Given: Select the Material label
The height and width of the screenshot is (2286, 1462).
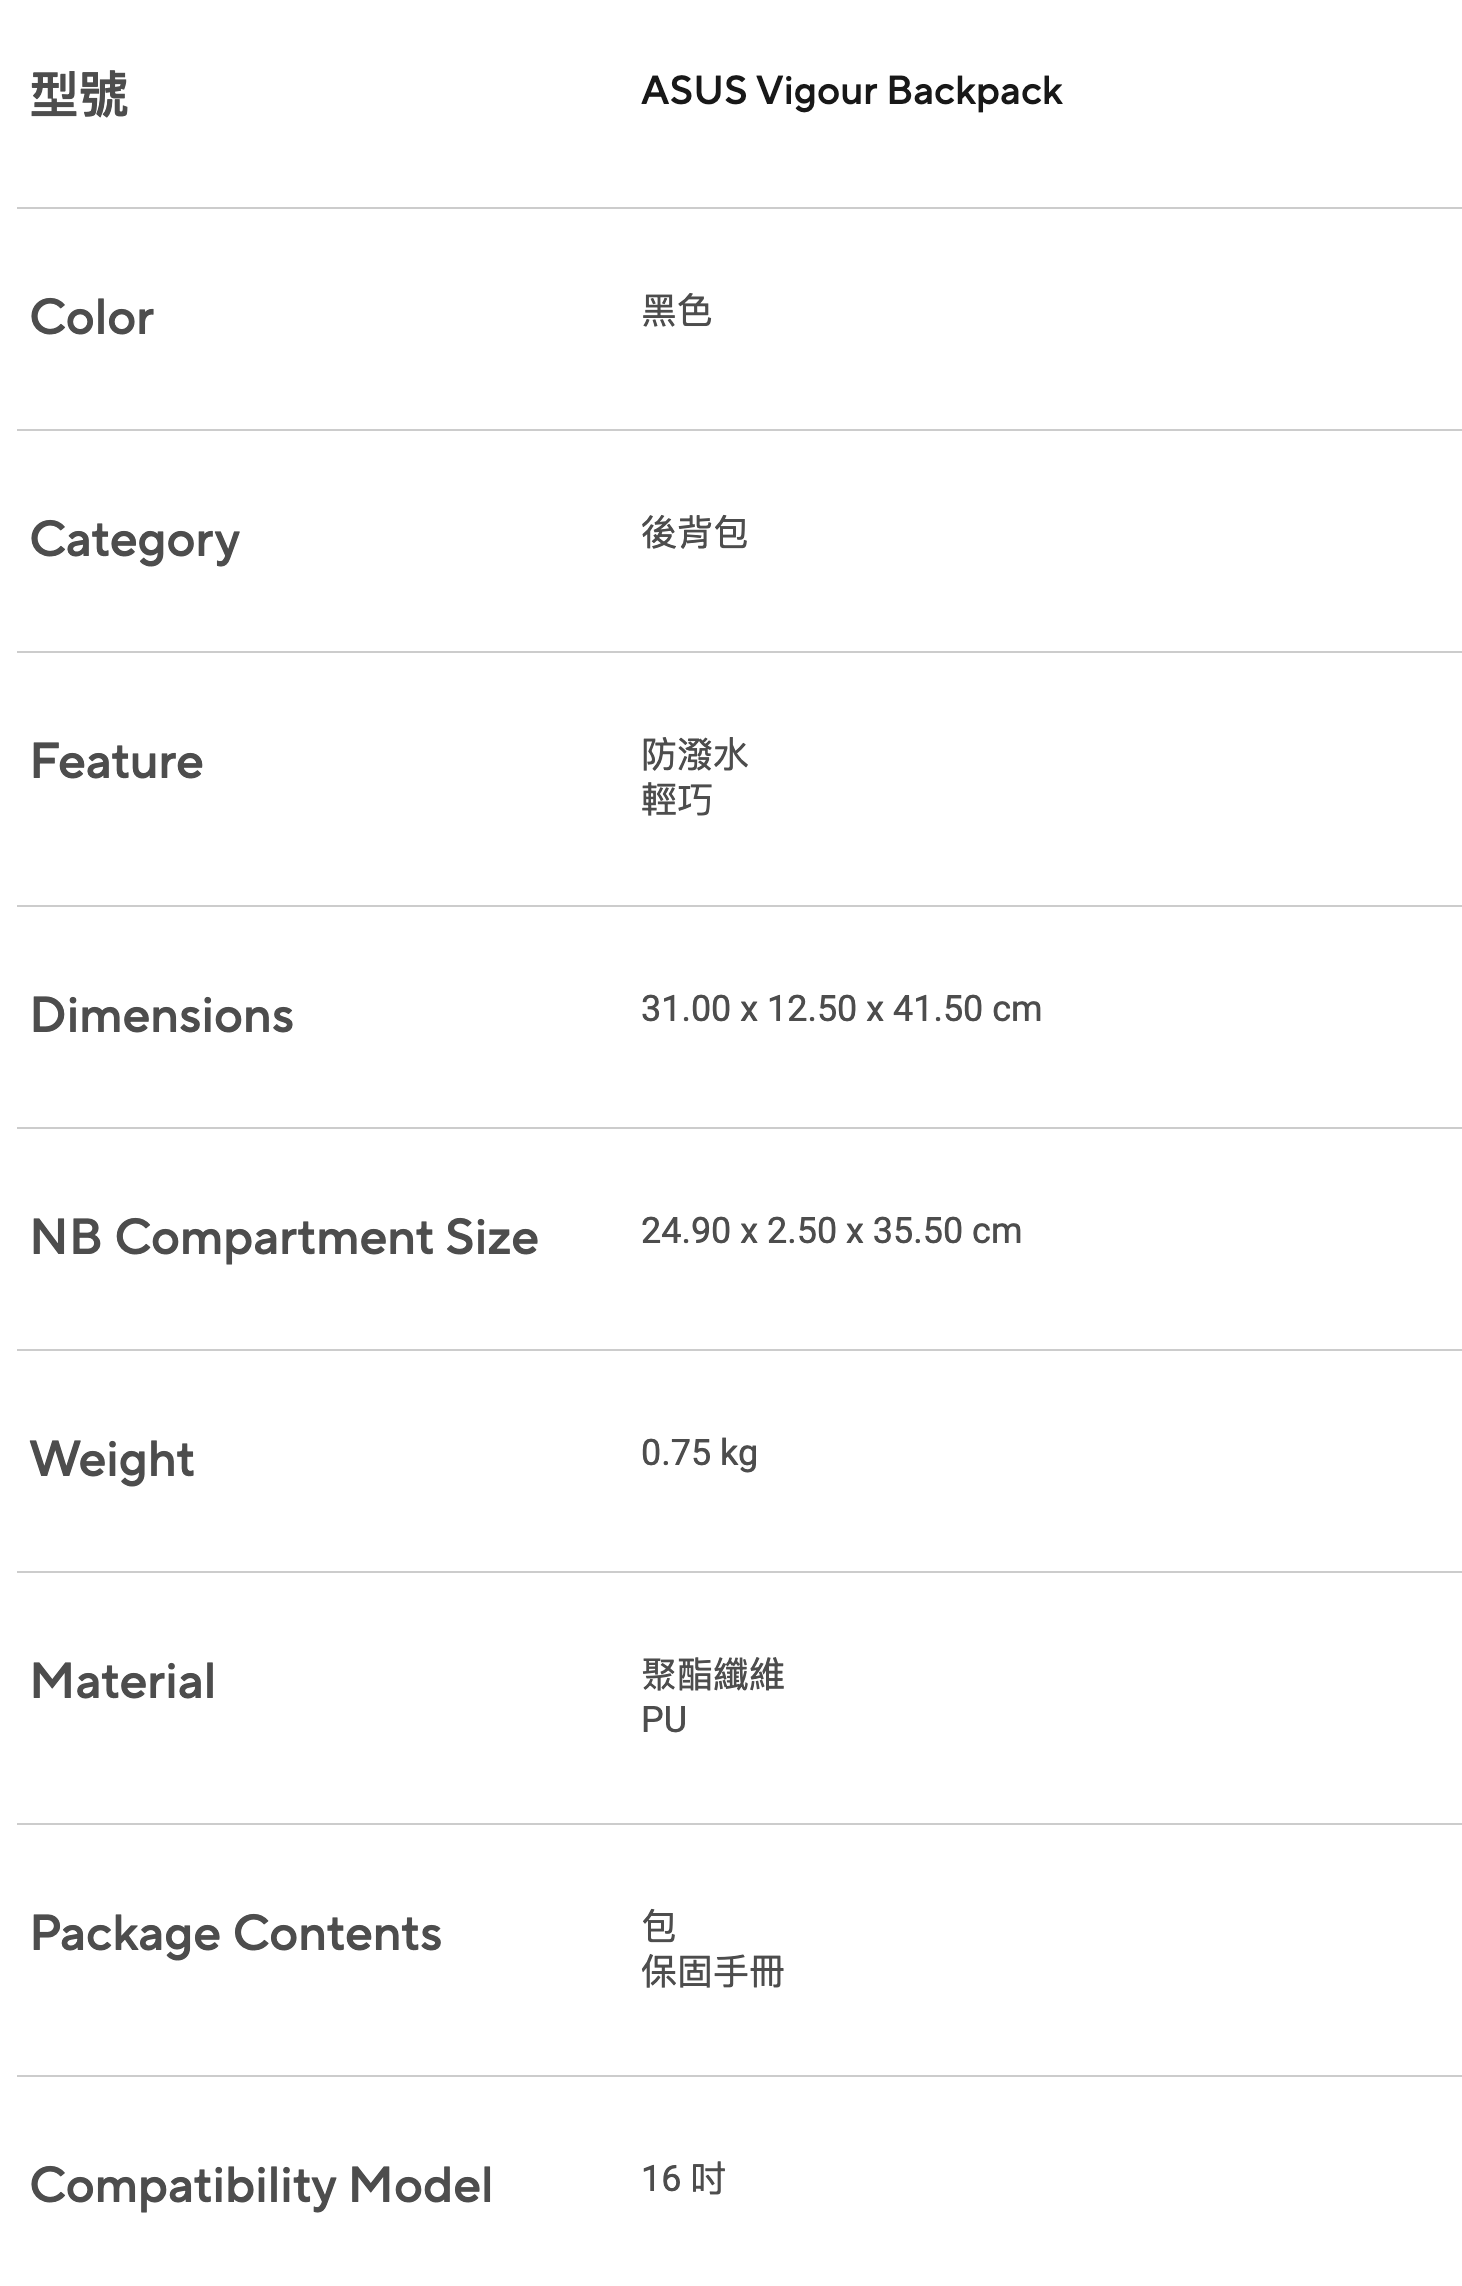Looking at the screenshot, I should point(123,1681).
